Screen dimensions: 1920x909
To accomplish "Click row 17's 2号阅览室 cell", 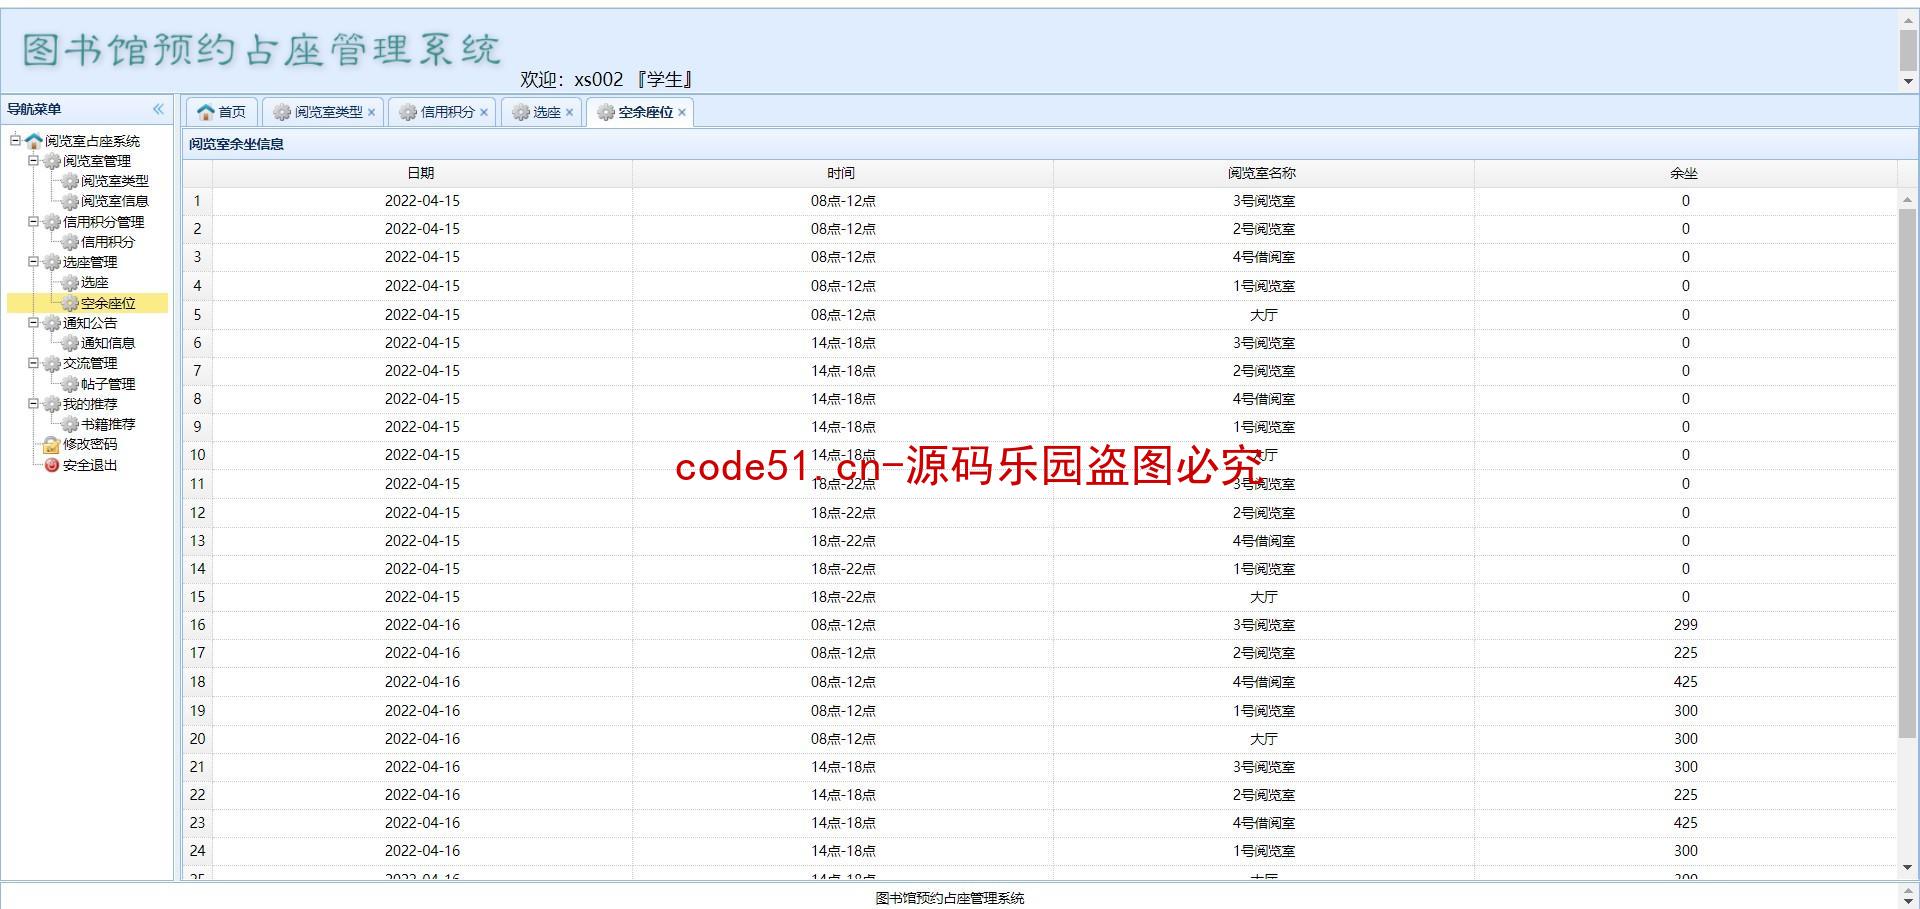I will pyautogui.click(x=1263, y=653).
